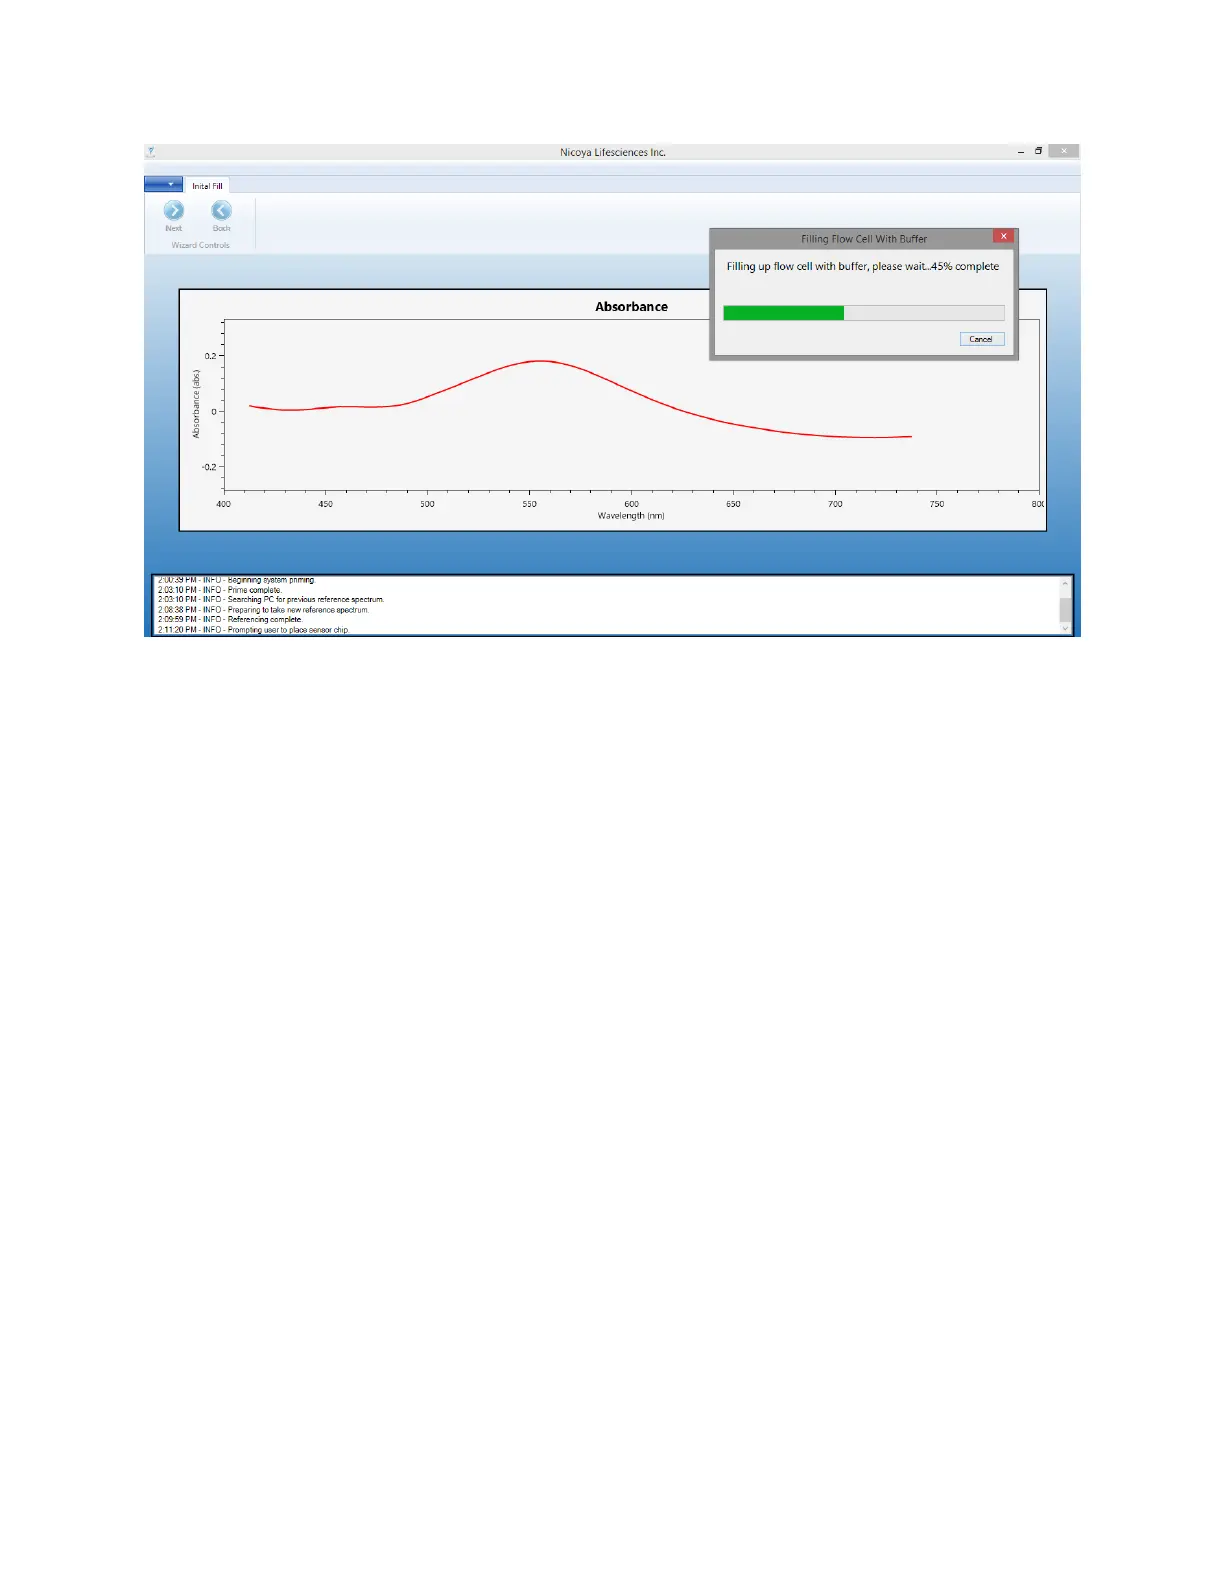Click the 550 wavelength axis tick label
Viewport: 1224px width, 1584px height.
click(529, 504)
